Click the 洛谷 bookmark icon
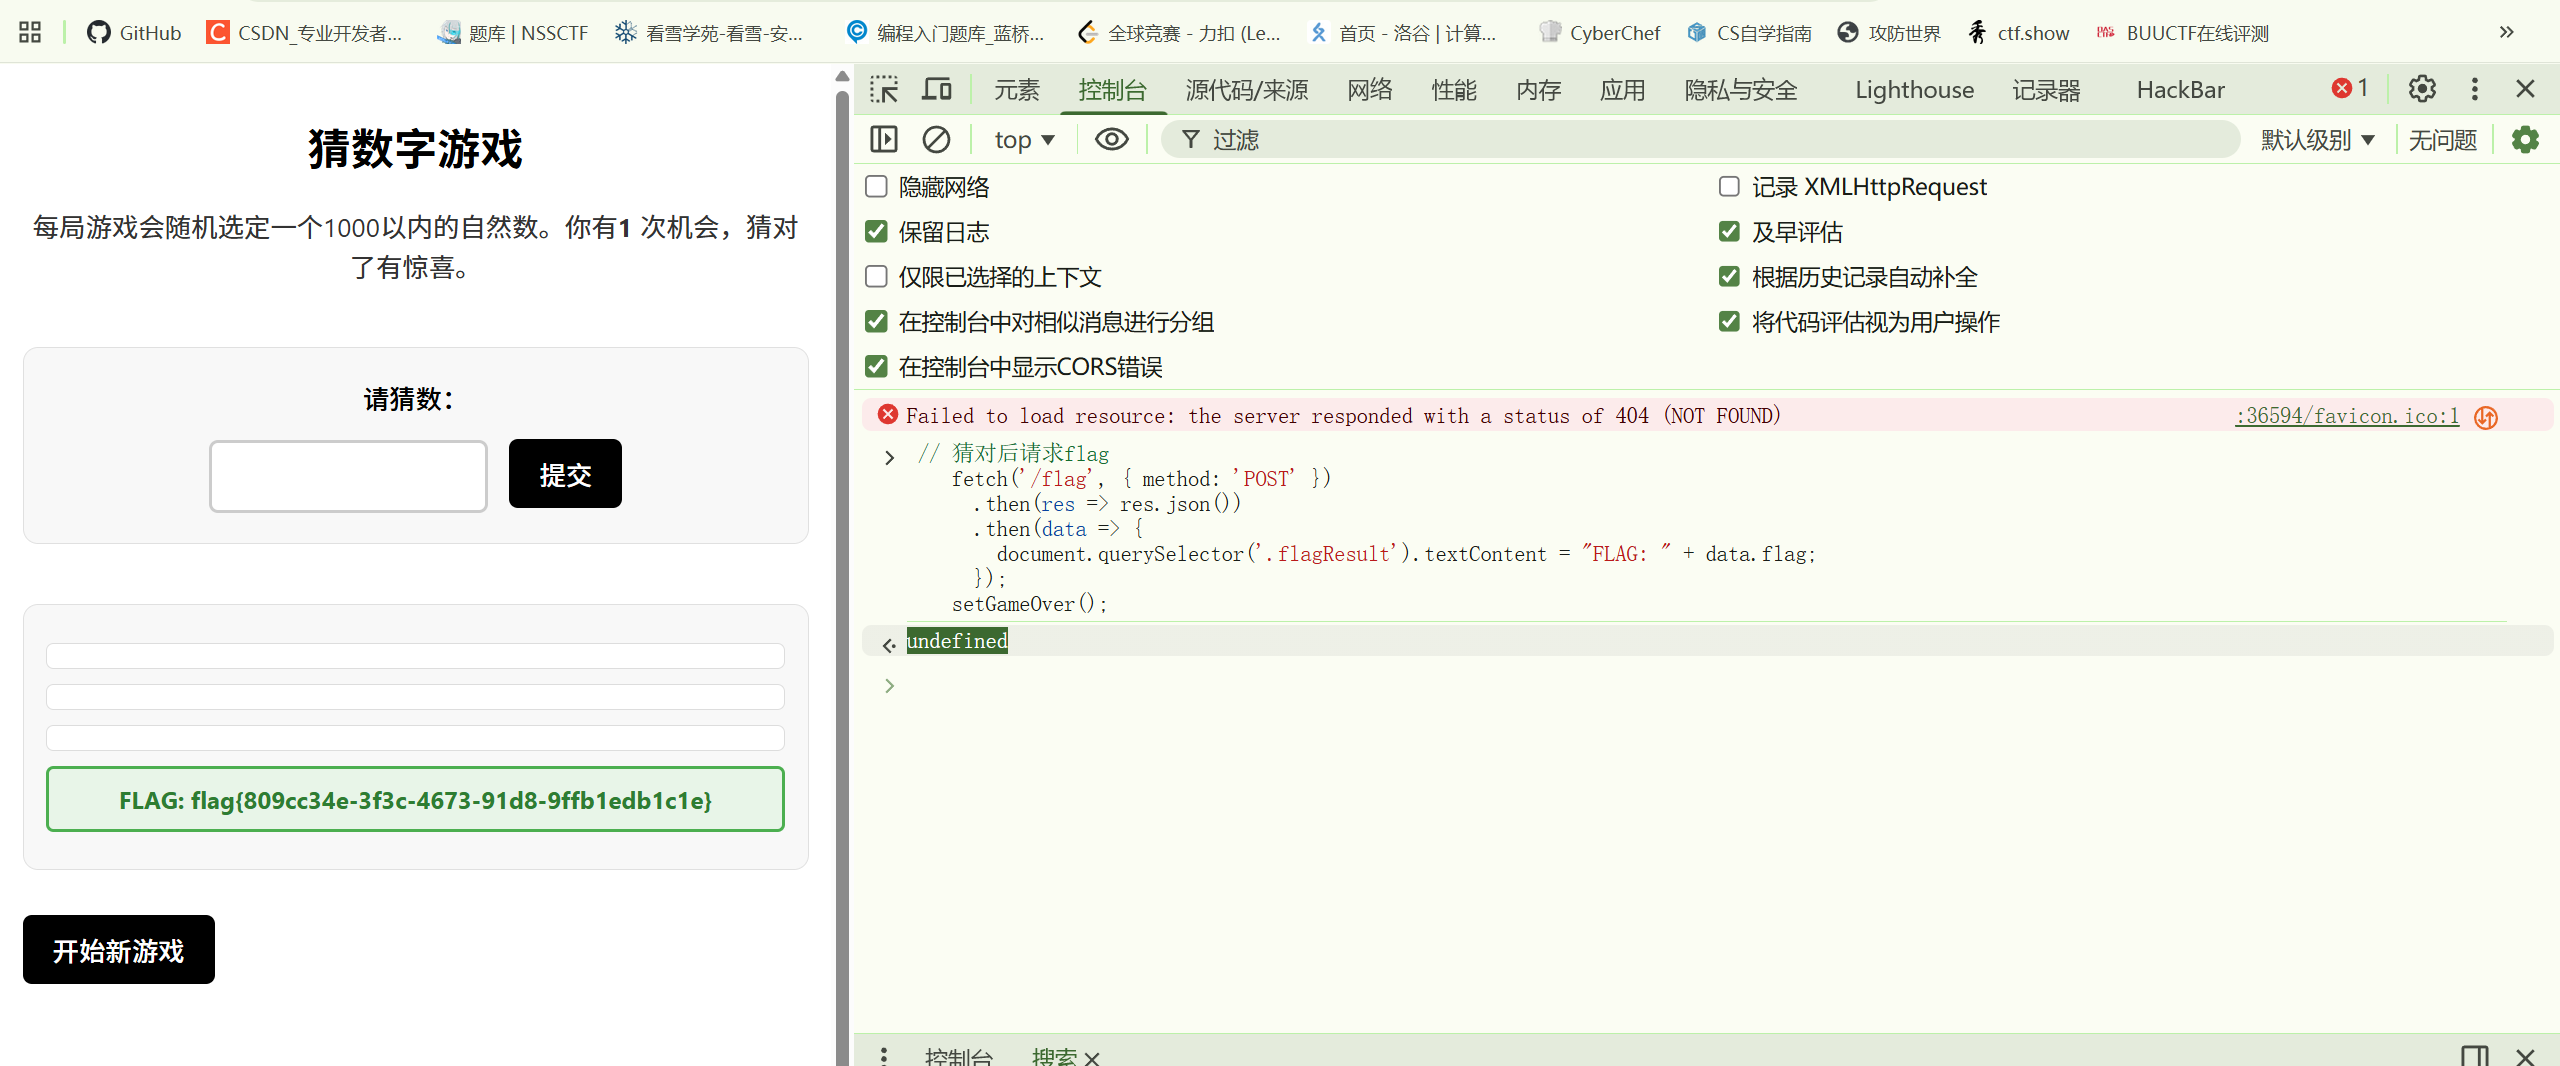Screen dimensions: 2560x1066 pos(1319,33)
